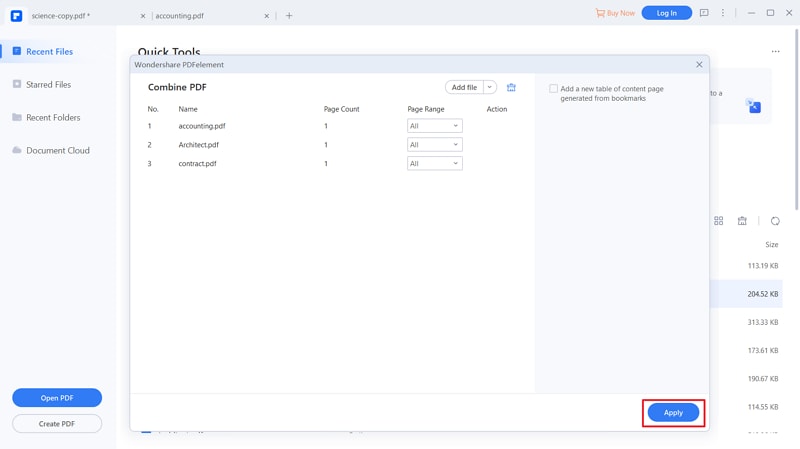Image resolution: width=800 pixels, height=449 pixels.
Task: Open the Quick Tools ellipsis menu
Action: [x=776, y=52]
